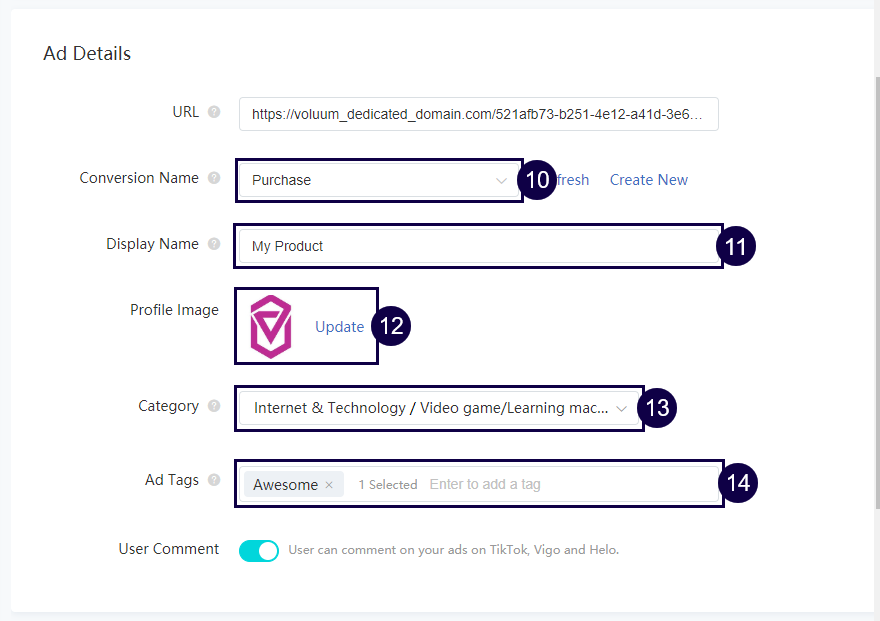Image resolution: width=880 pixels, height=621 pixels.
Task: Click the Create New link
Action: pyautogui.click(x=648, y=180)
